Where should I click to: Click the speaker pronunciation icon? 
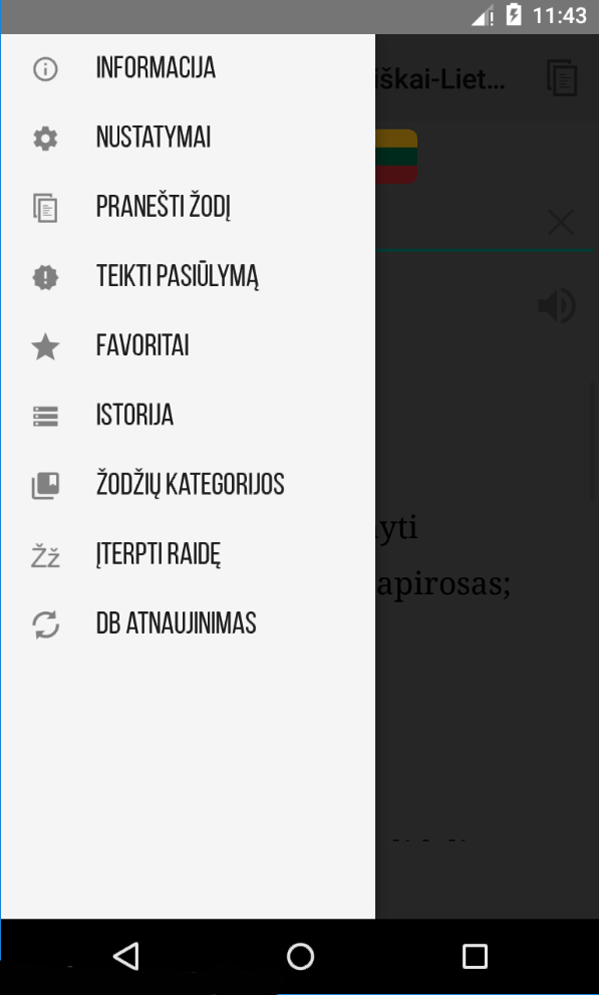(556, 306)
